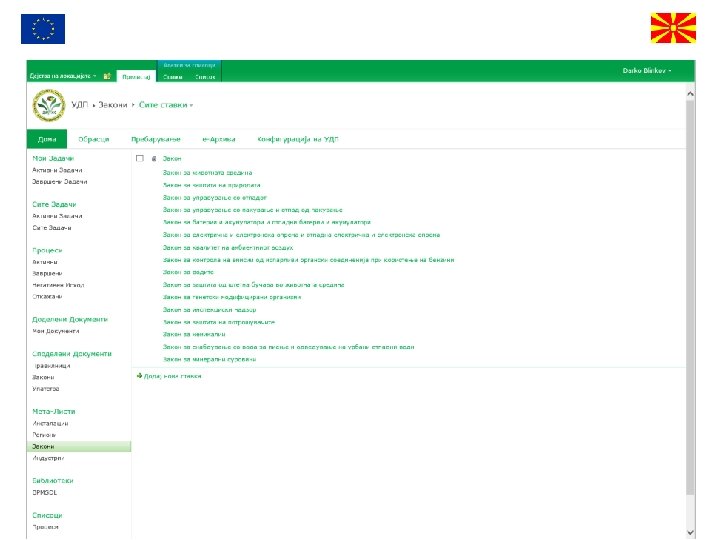This screenshot has width=720, height=540.
Task: Open Негативен Исход in sidebar
Action: point(58,285)
